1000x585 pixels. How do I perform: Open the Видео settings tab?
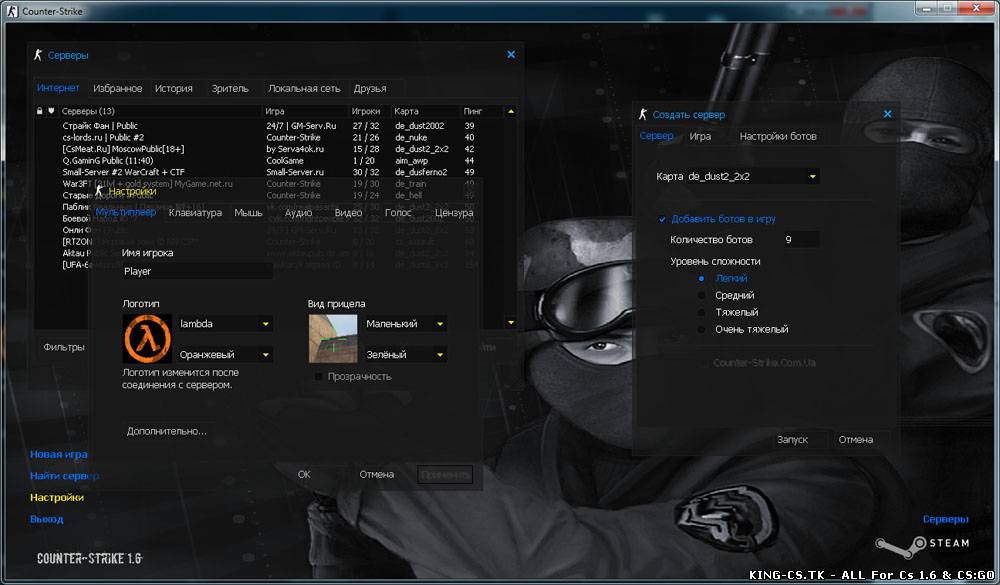click(348, 213)
